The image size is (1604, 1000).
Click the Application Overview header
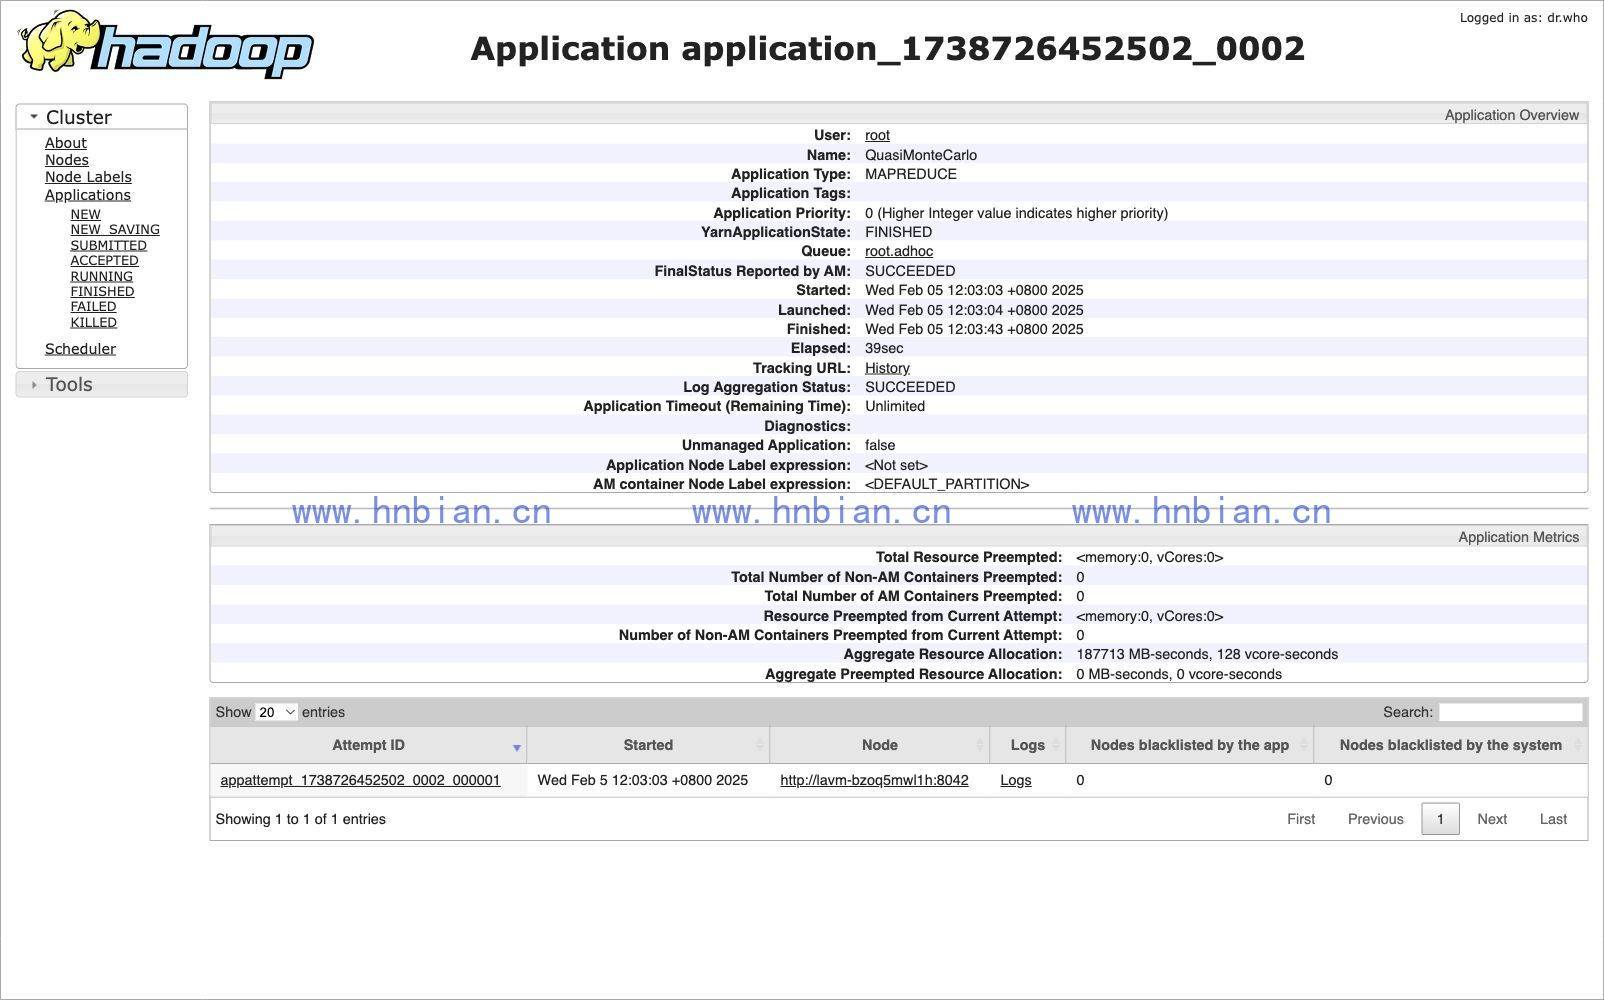pos(1512,115)
